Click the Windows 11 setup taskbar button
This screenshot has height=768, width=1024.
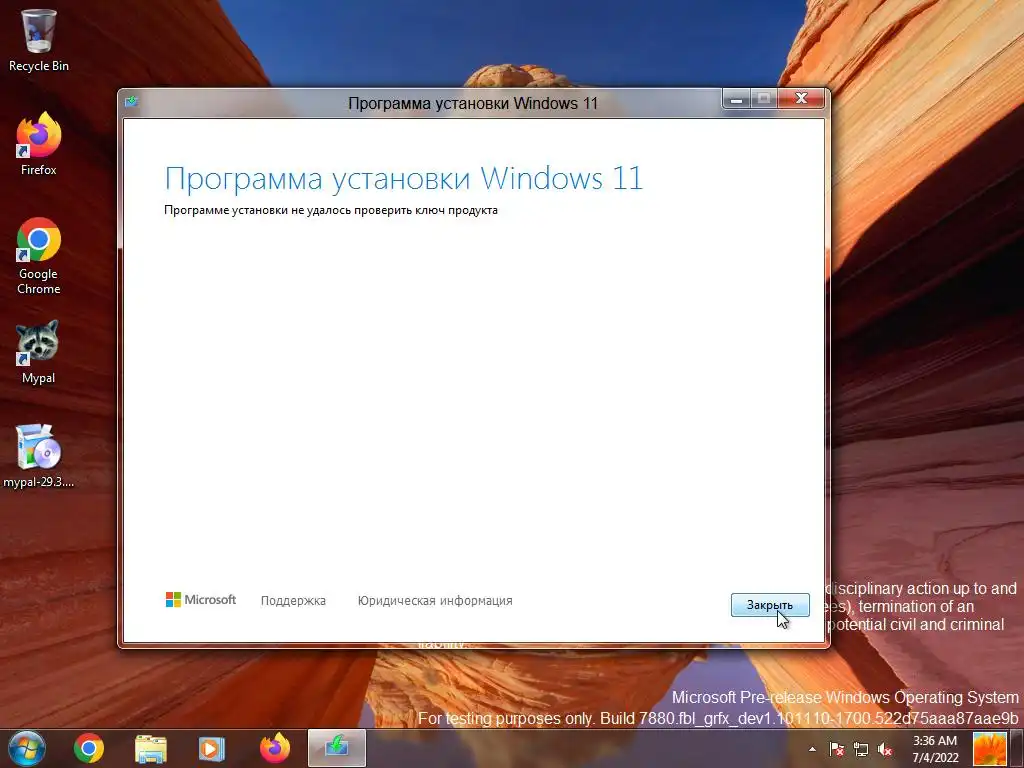pyautogui.click(x=337, y=748)
